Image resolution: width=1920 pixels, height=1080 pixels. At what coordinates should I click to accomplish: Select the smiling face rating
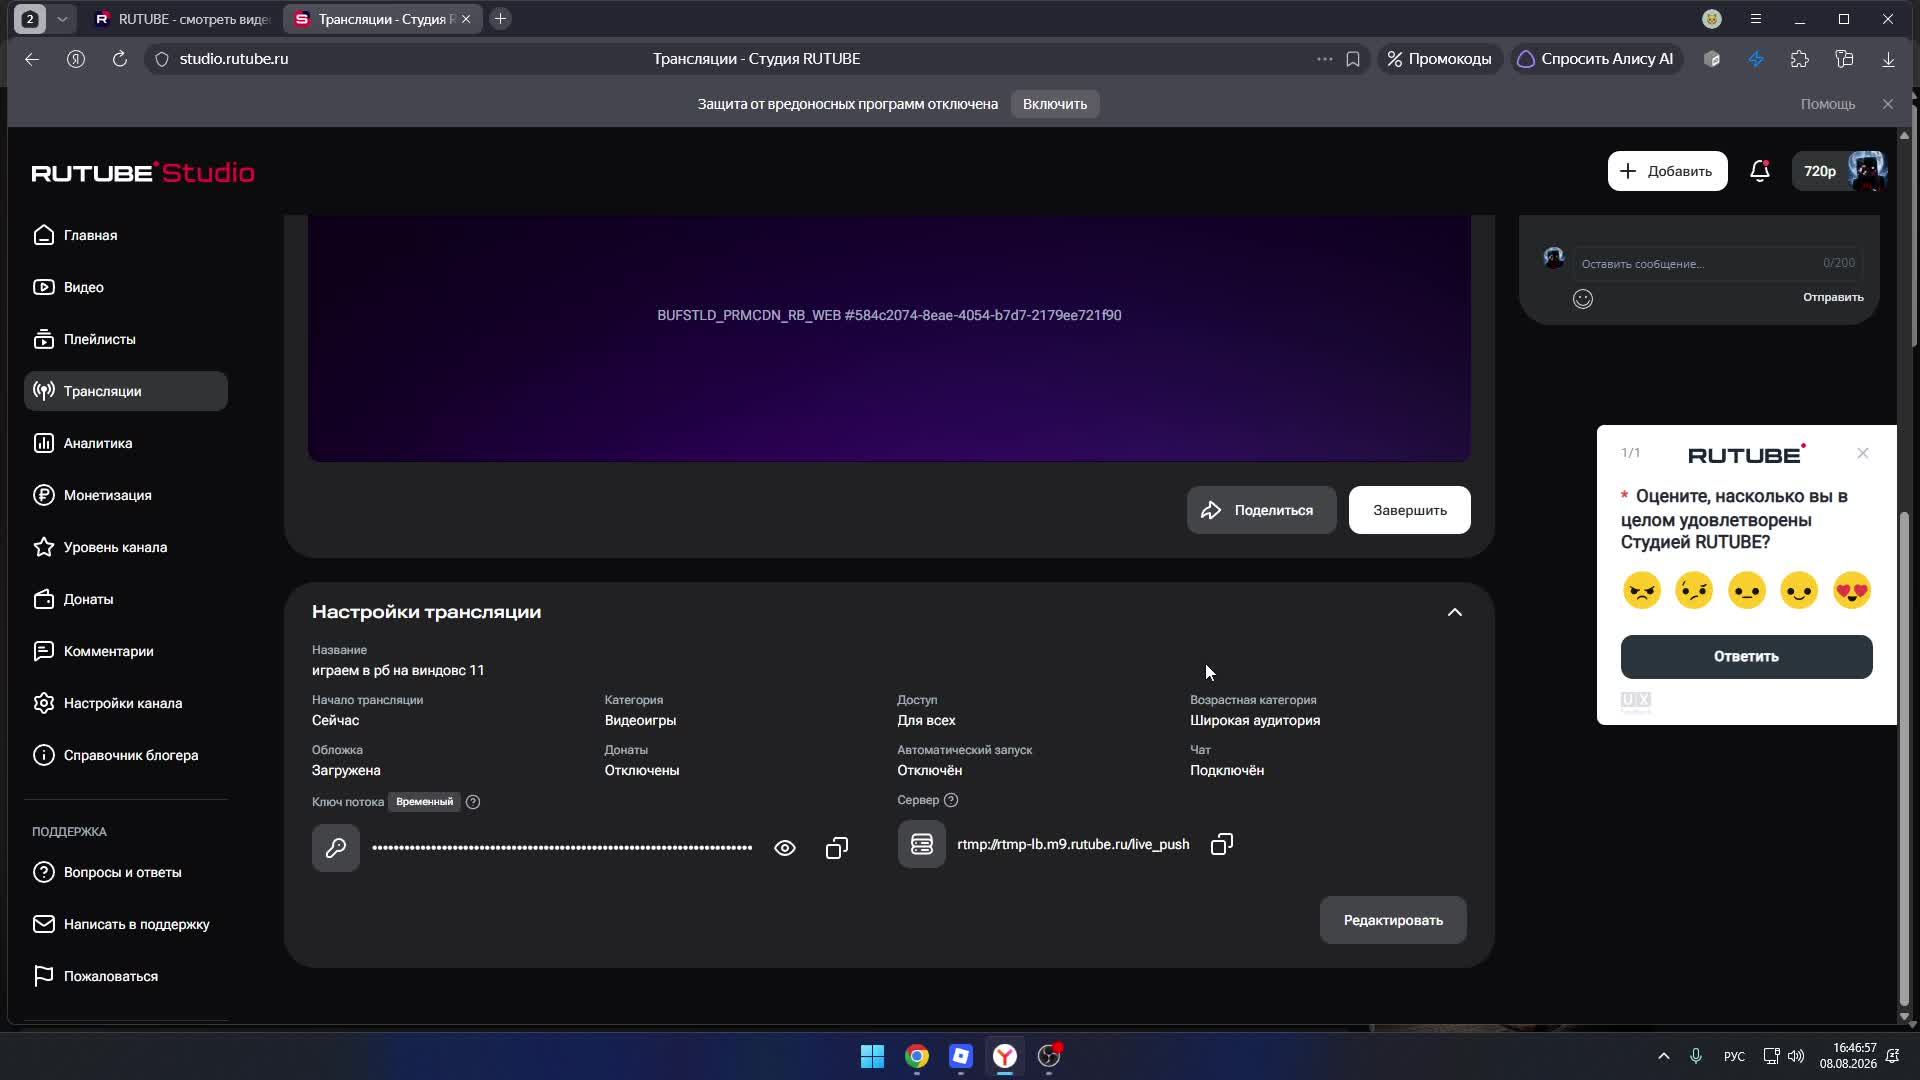click(x=1799, y=590)
